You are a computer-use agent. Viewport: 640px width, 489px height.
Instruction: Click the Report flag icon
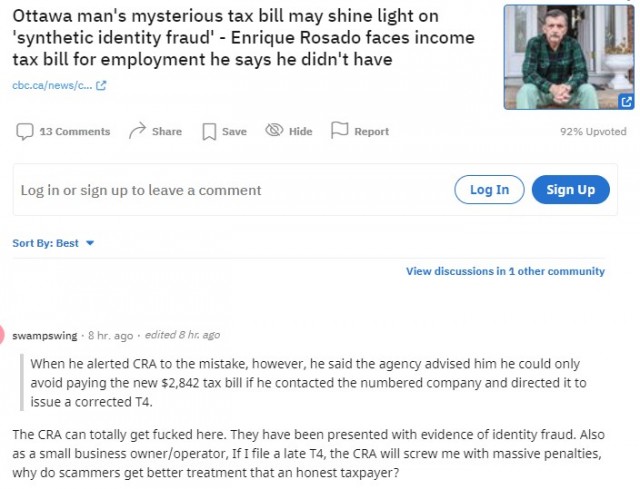click(339, 130)
